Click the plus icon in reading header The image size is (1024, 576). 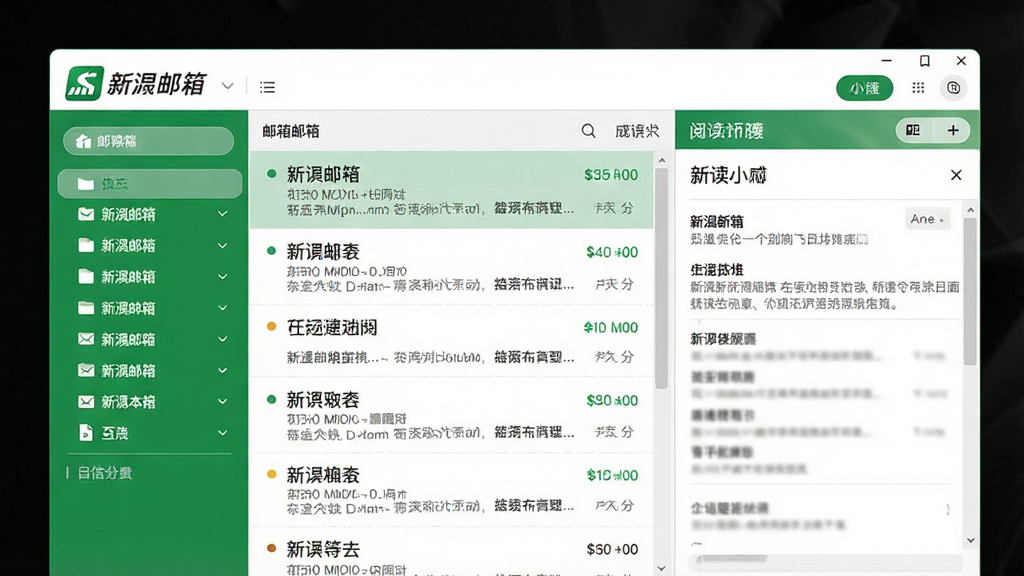point(953,130)
